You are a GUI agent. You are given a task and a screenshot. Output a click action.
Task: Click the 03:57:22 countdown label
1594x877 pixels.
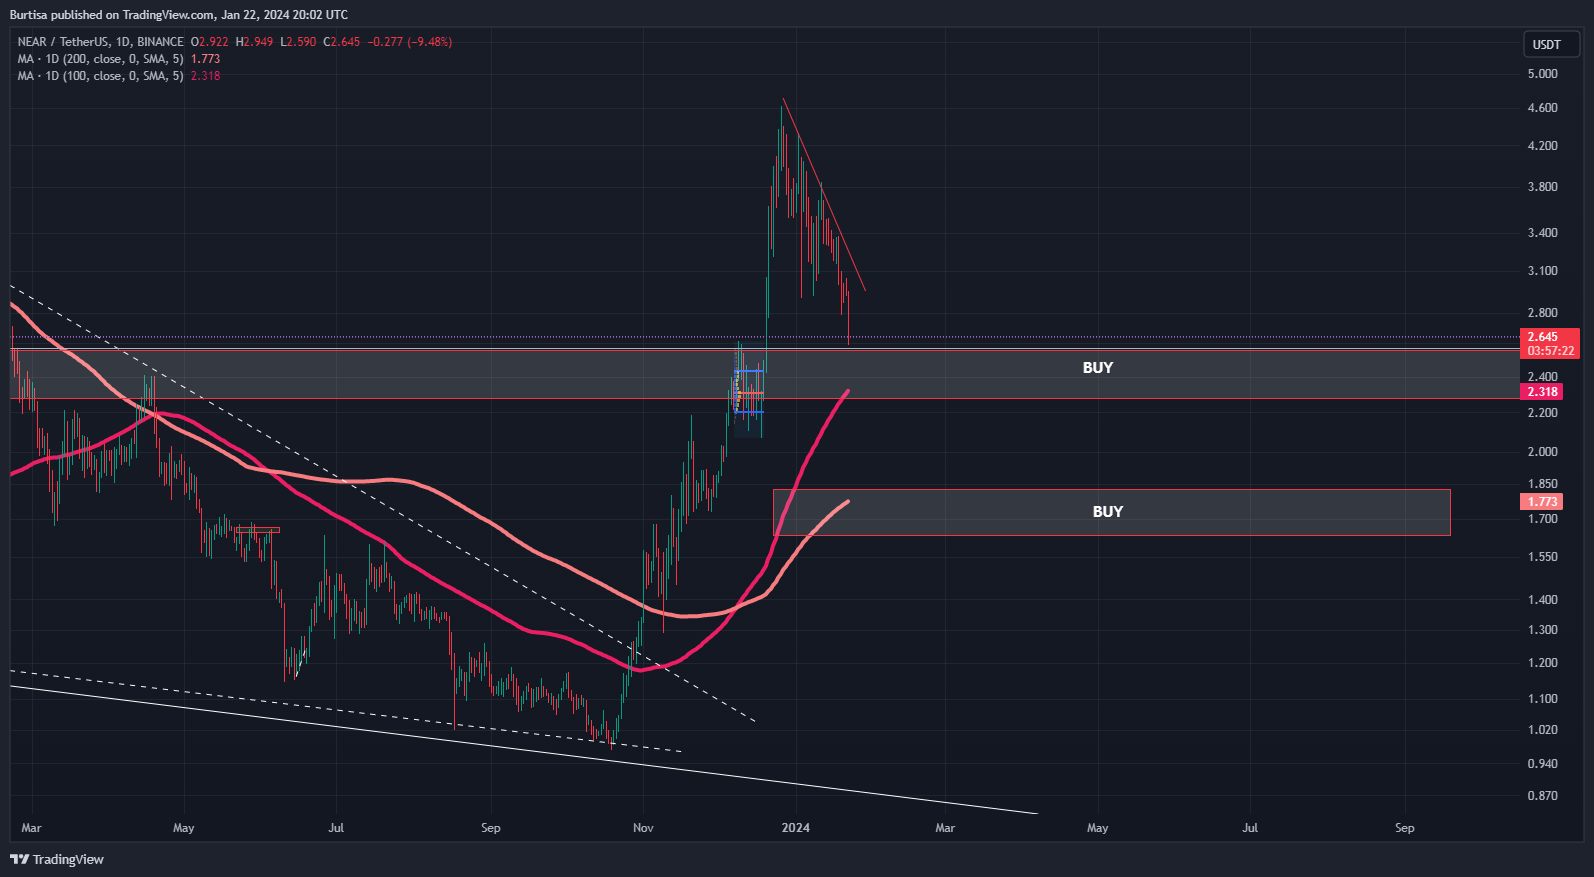pyautogui.click(x=1549, y=351)
